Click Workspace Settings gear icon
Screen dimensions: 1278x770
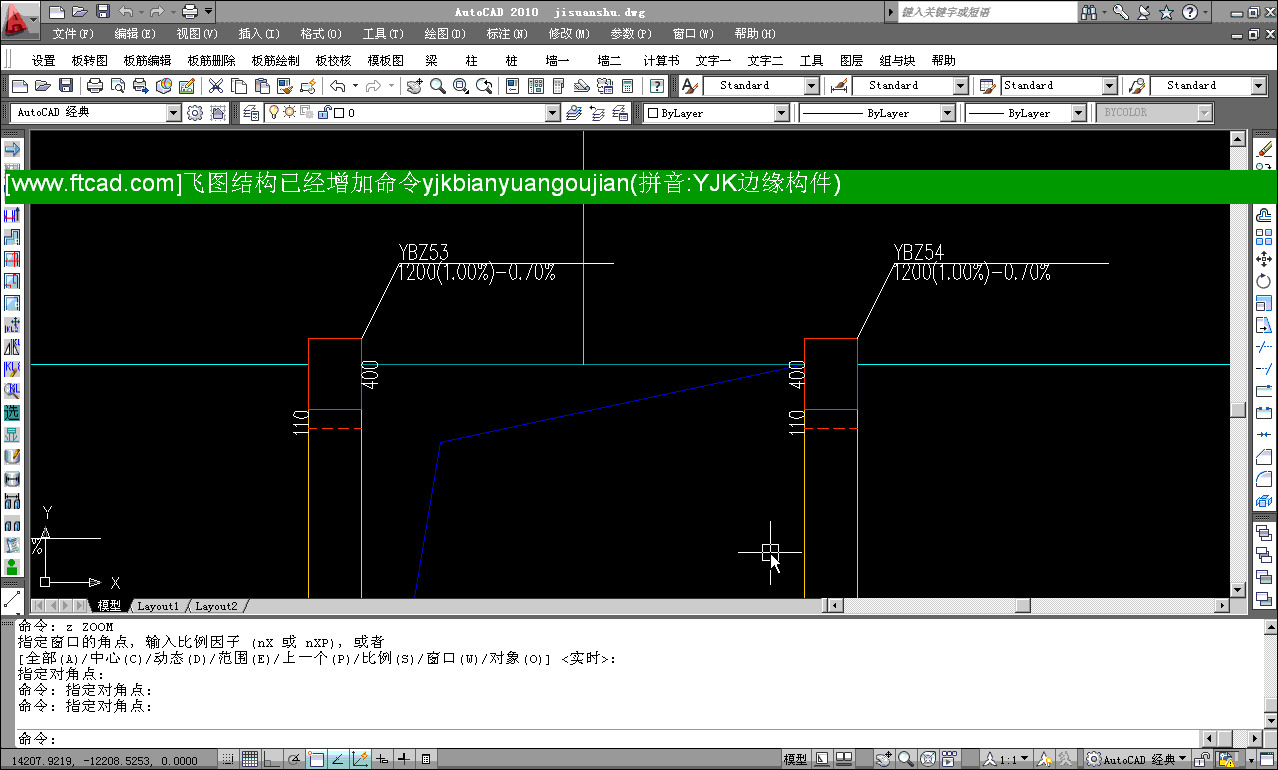coord(195,113)
